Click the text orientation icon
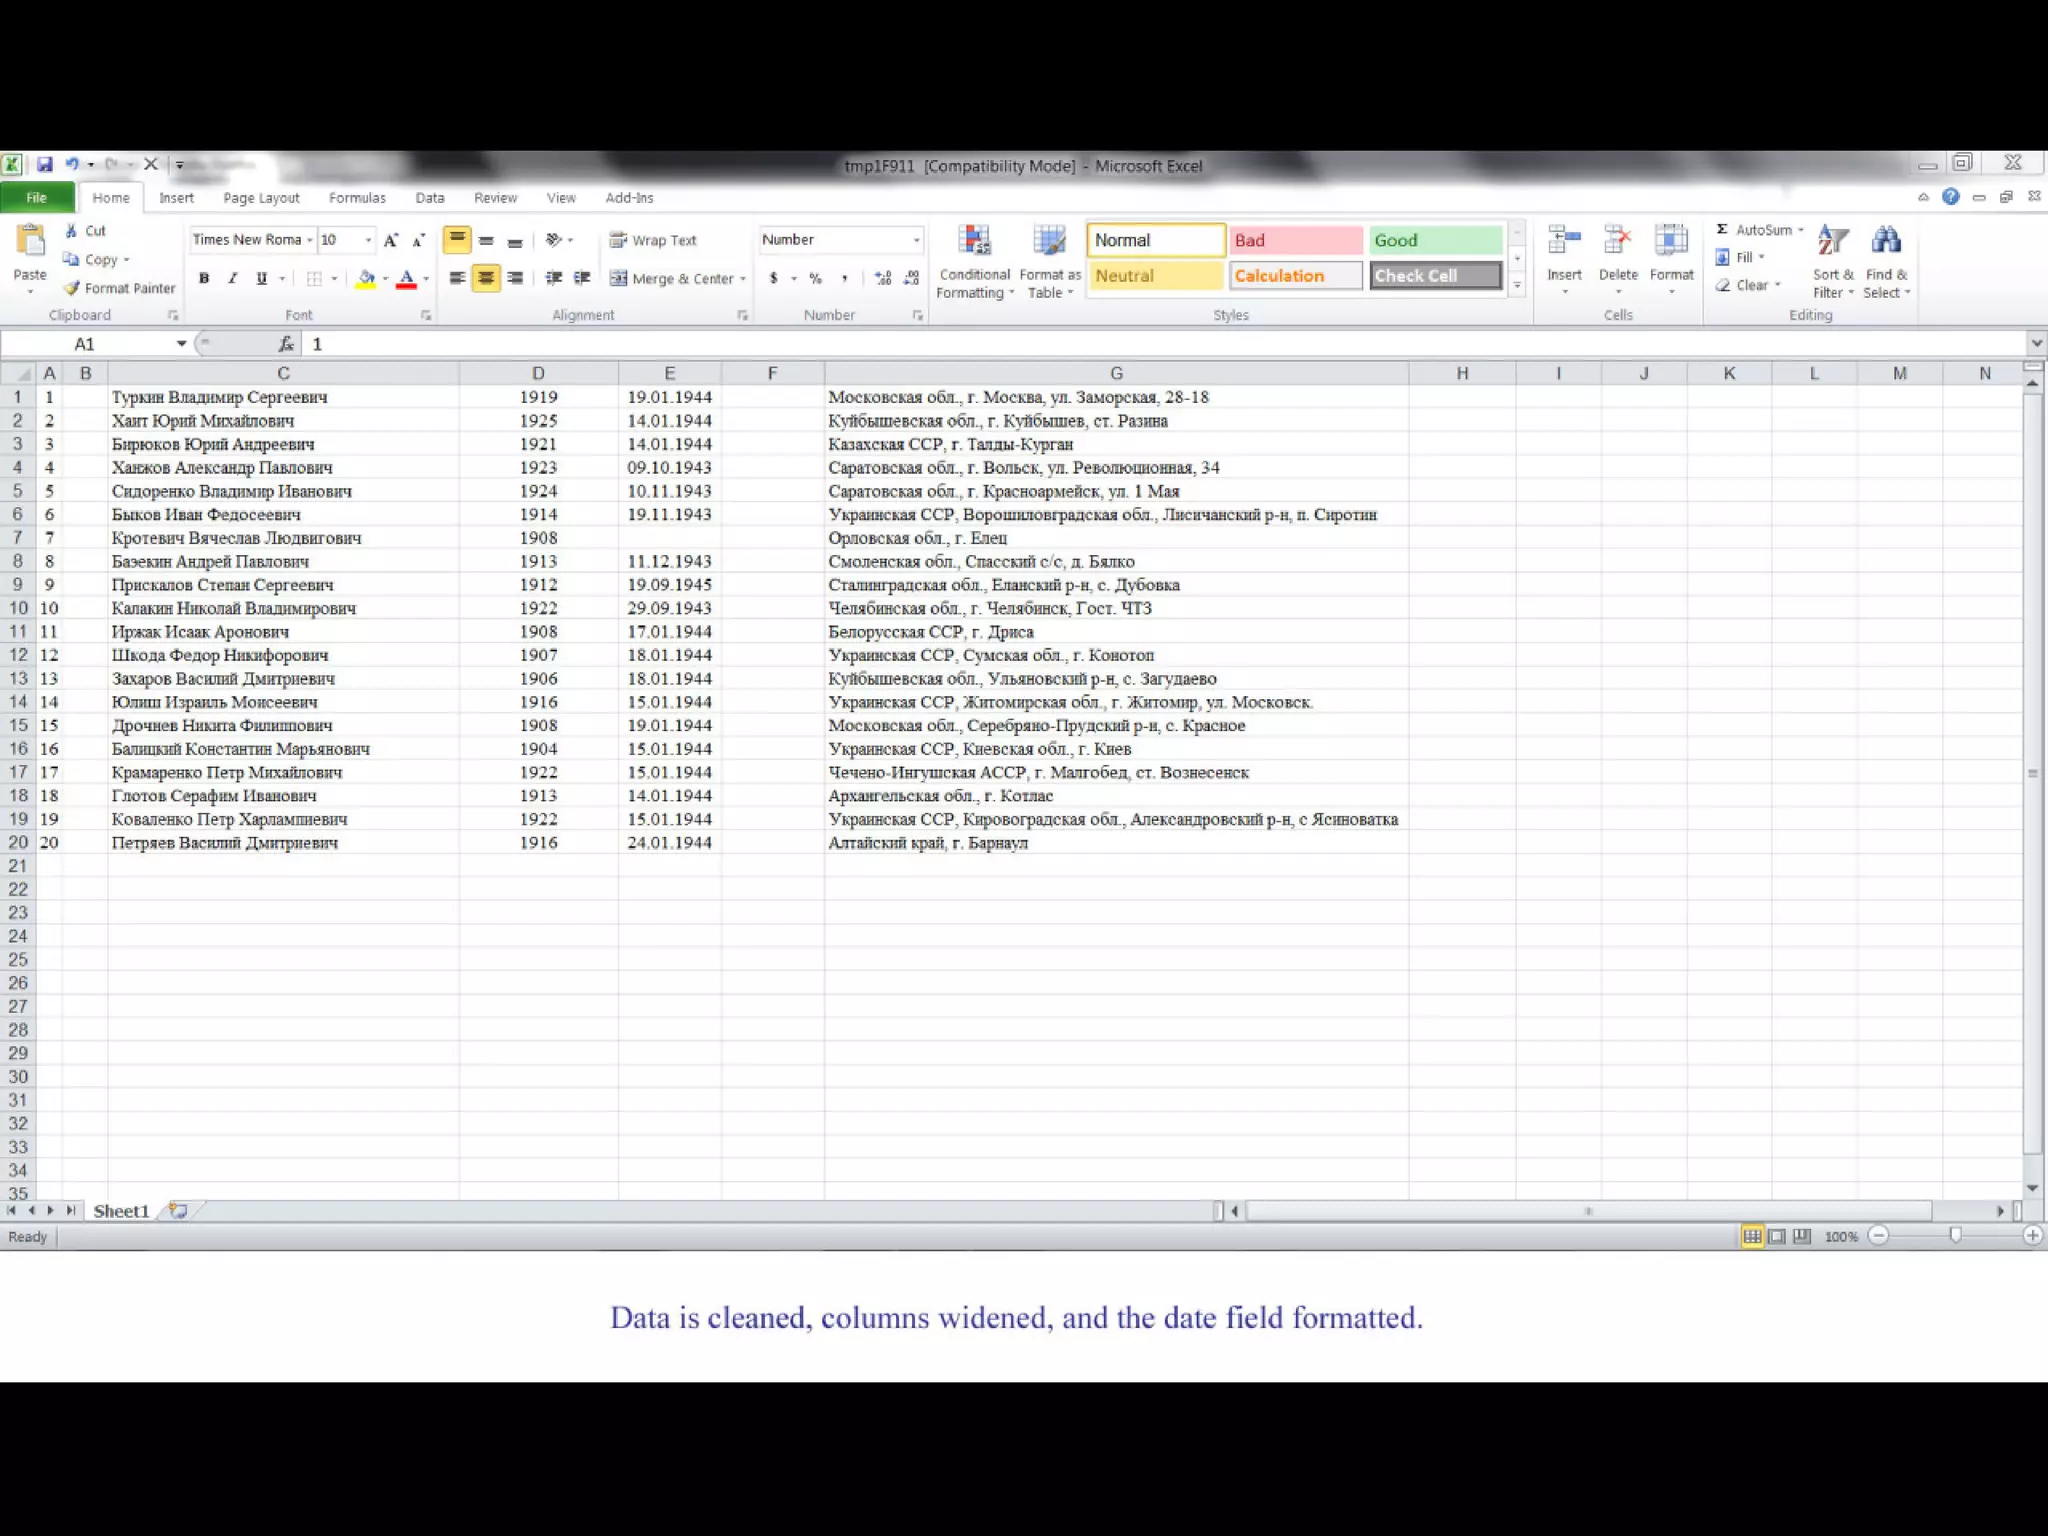This screenshot has height=1536, width=2048. point(553,240)
